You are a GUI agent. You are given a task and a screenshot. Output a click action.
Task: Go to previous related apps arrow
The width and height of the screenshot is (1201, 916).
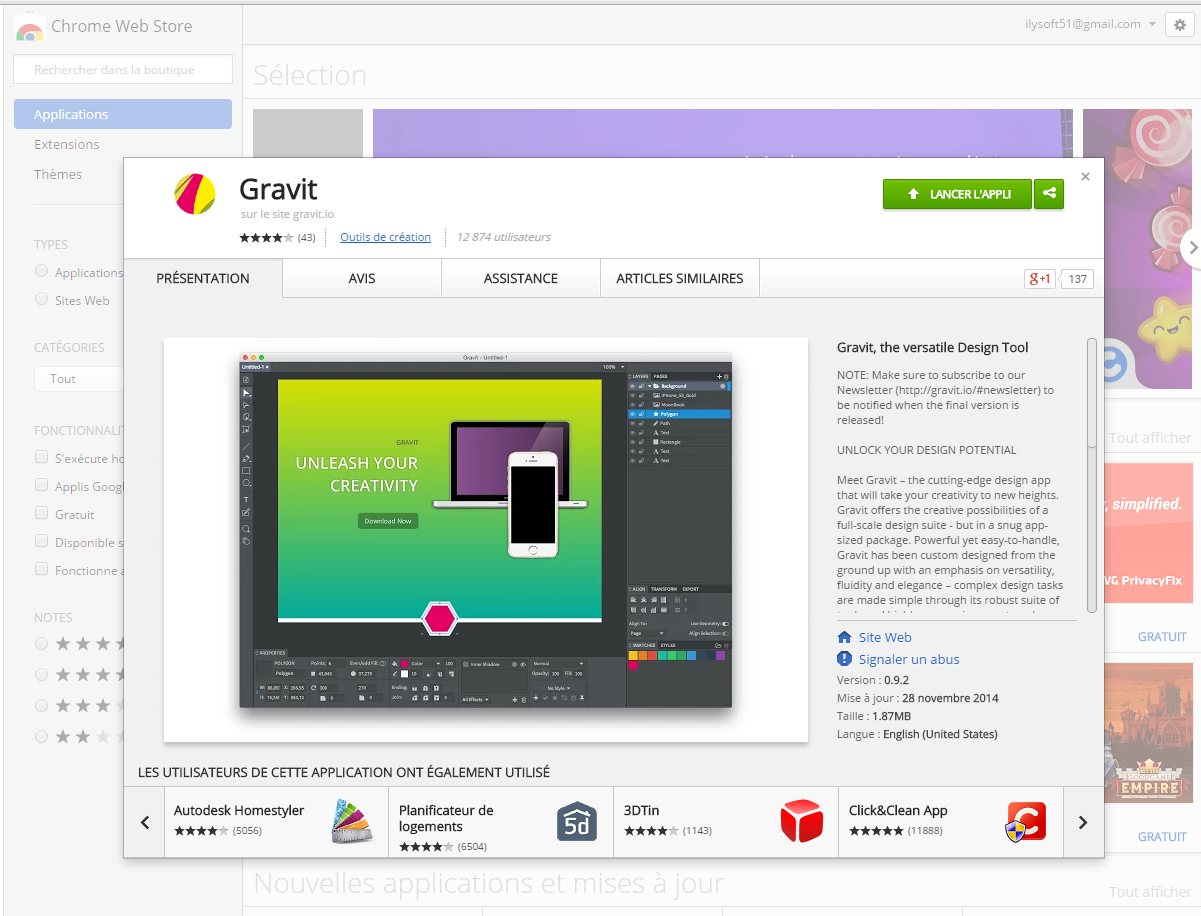coord(145,822)
